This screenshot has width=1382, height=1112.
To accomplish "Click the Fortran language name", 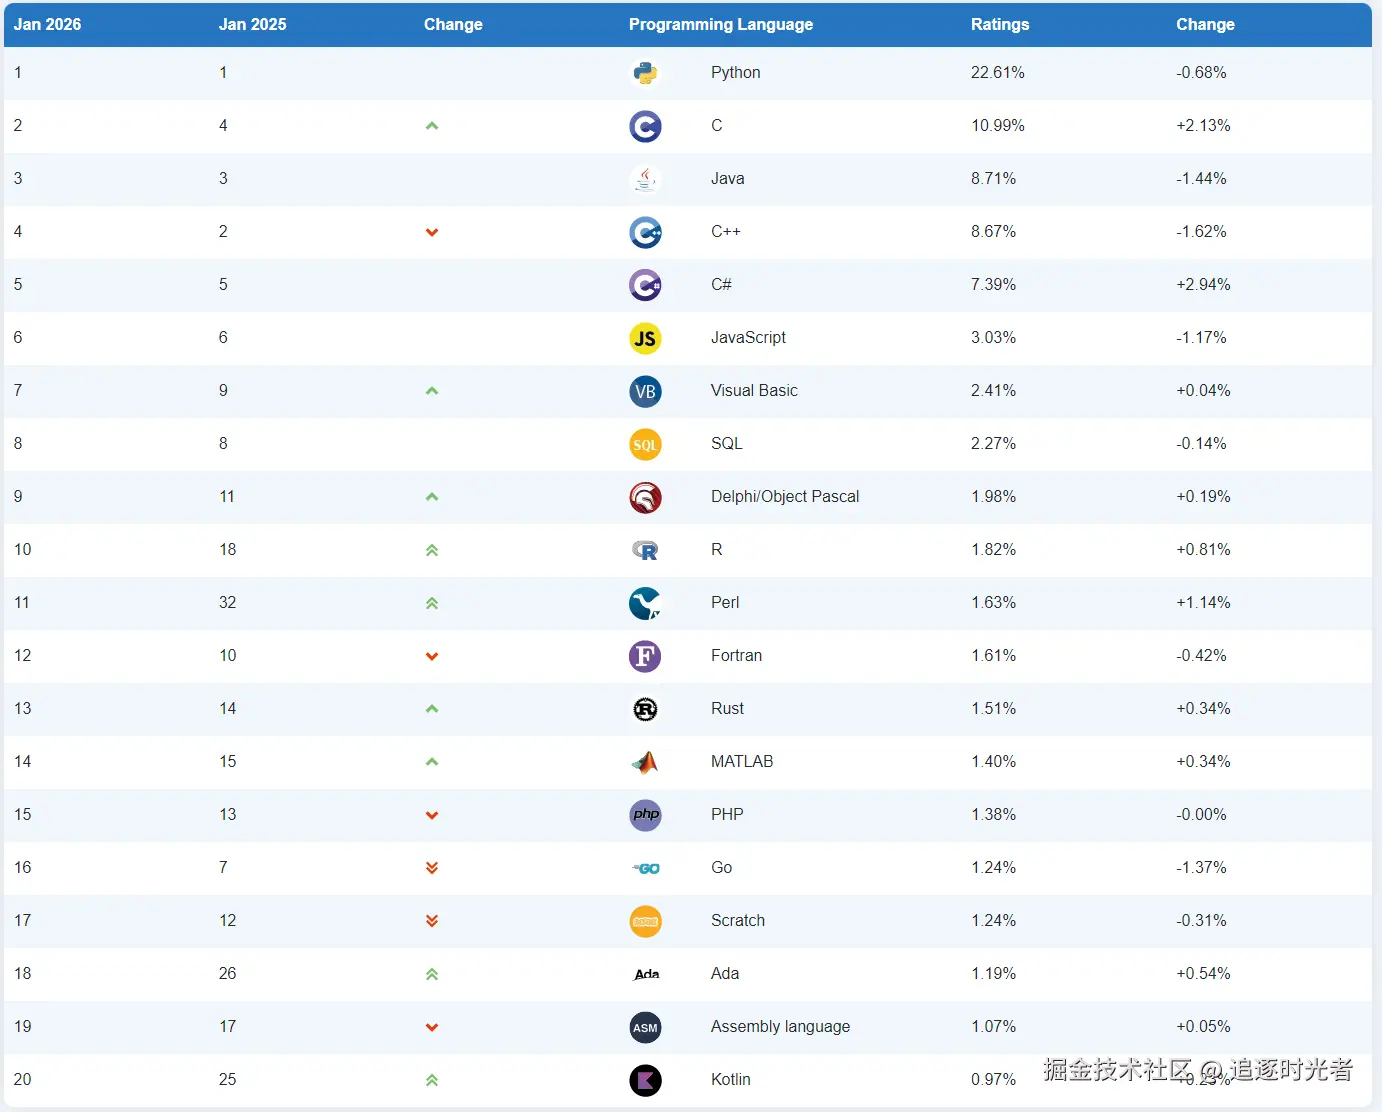I will coord(736,656).
